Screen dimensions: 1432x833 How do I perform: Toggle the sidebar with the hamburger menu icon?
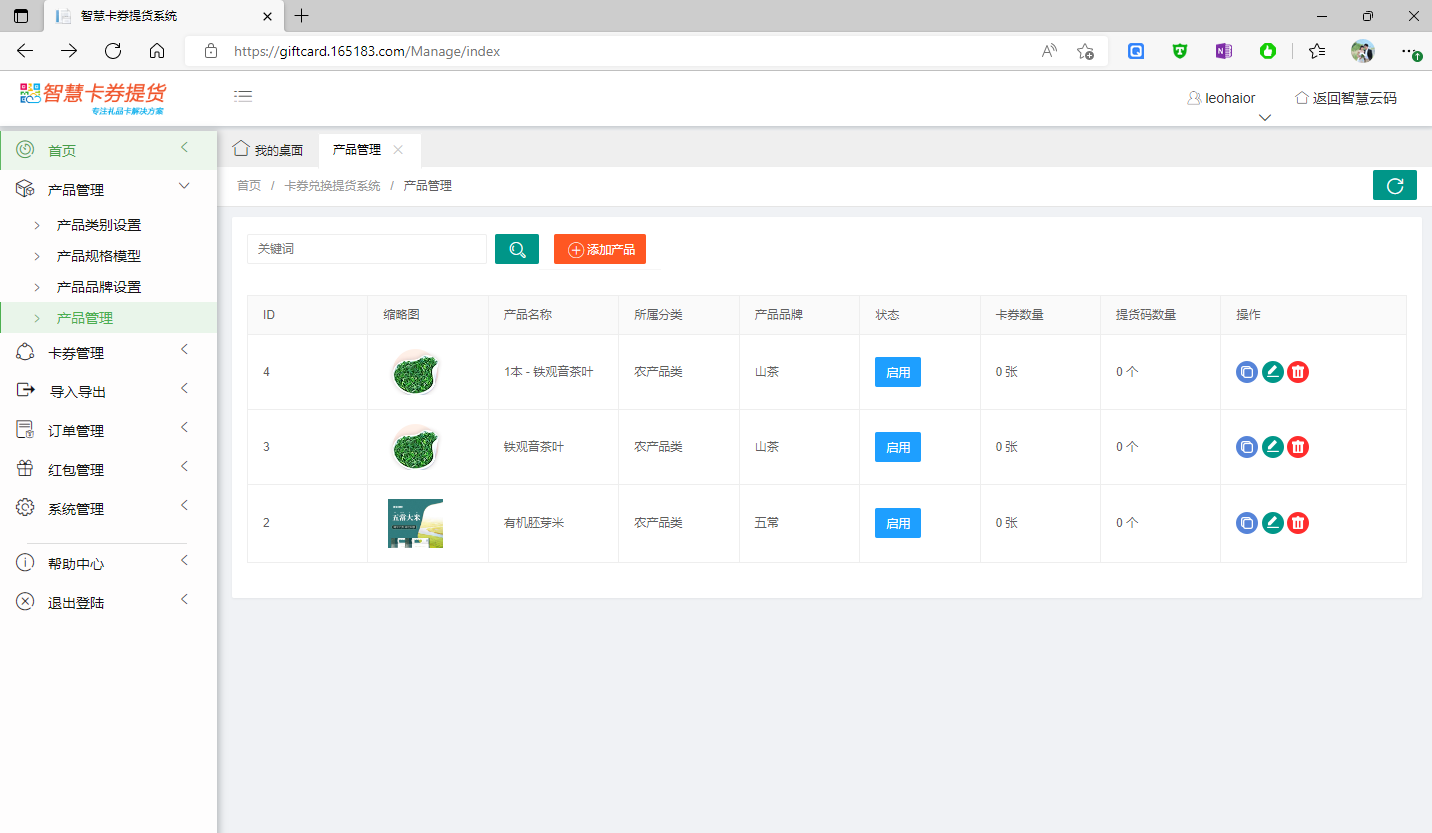(x=243, y=96)
